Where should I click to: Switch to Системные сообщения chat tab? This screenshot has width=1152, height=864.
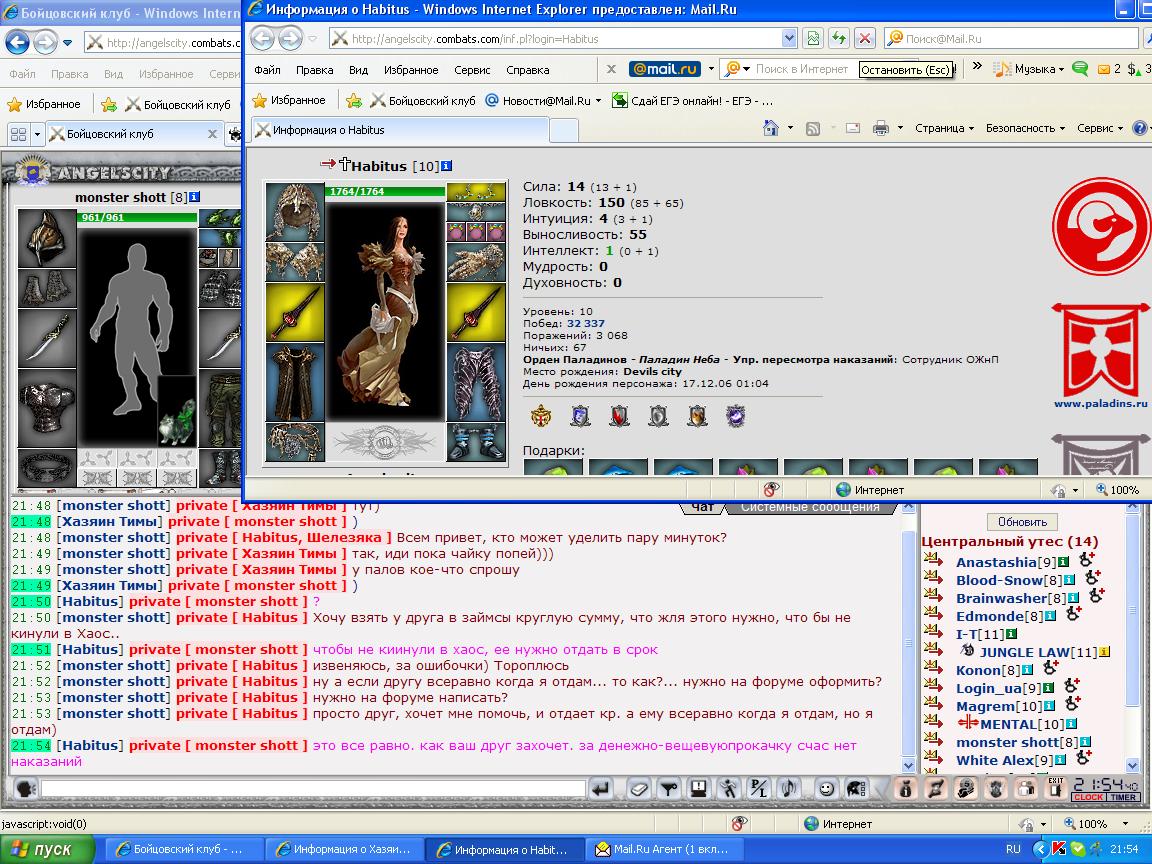[810, 507]
